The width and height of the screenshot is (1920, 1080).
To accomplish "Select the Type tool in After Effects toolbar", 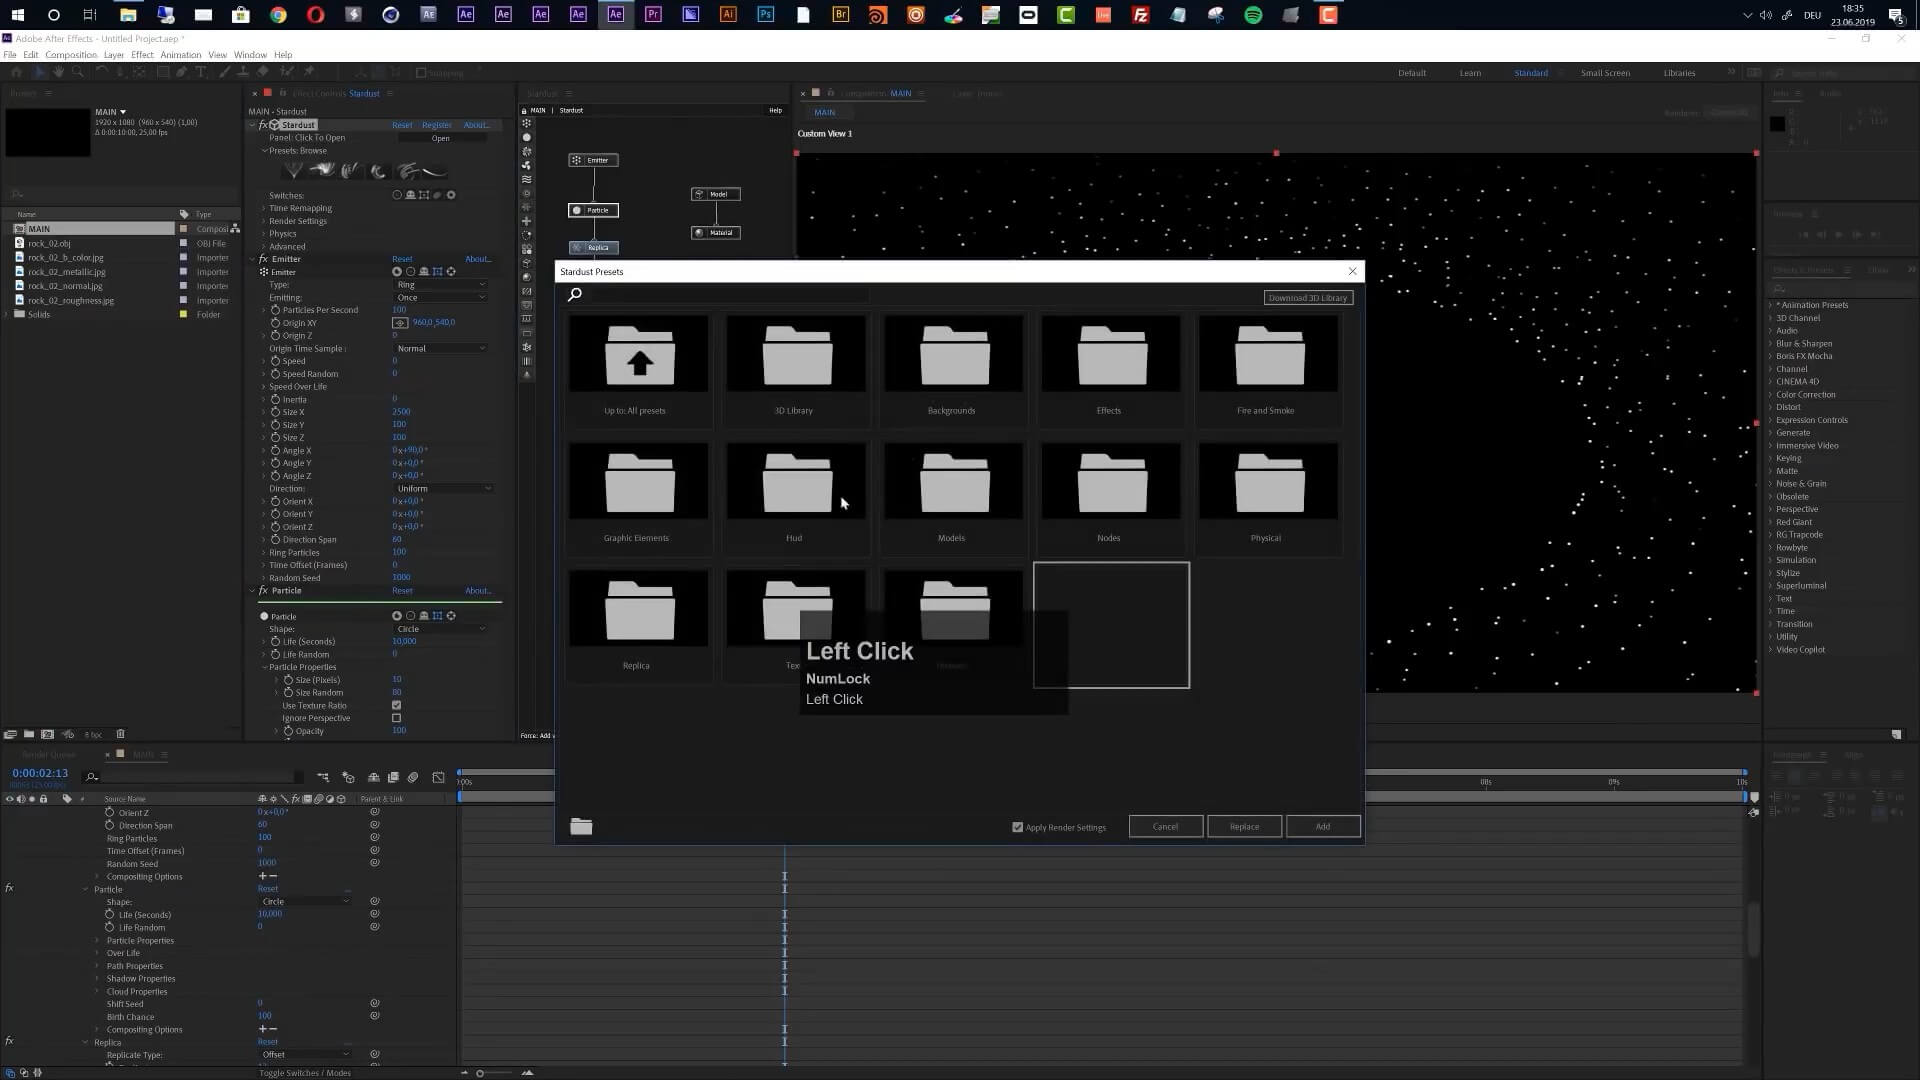I will click(201, 72).
